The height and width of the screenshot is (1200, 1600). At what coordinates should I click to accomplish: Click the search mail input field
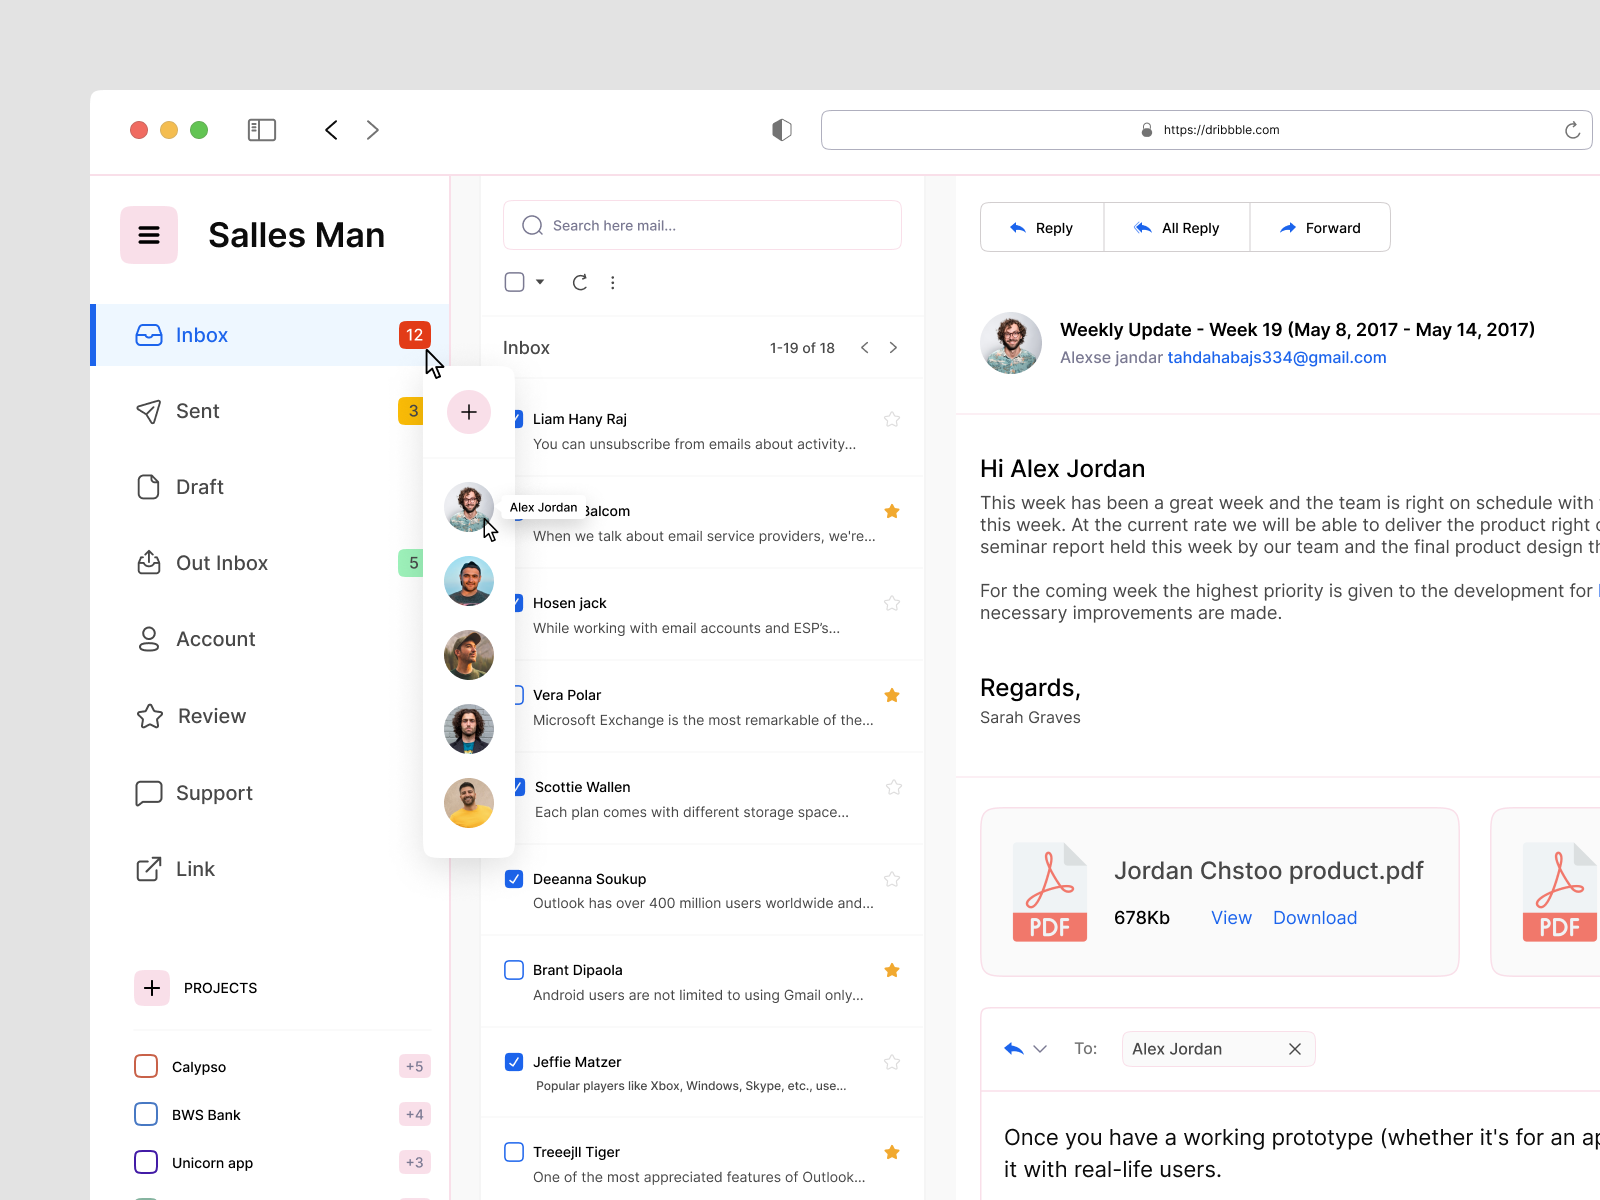pyautogui.click(x=702, y=226)
